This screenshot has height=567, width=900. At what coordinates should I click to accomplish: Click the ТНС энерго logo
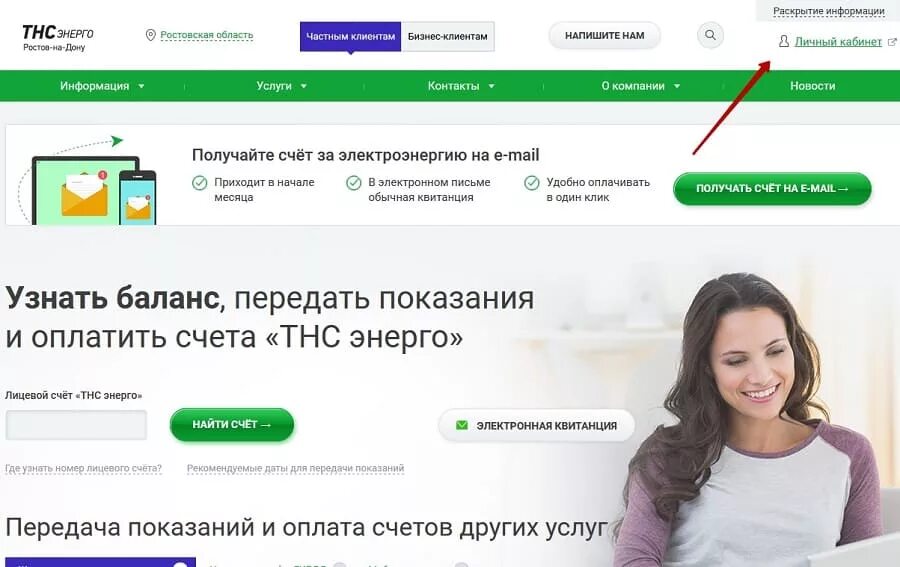tap(57, 38)
